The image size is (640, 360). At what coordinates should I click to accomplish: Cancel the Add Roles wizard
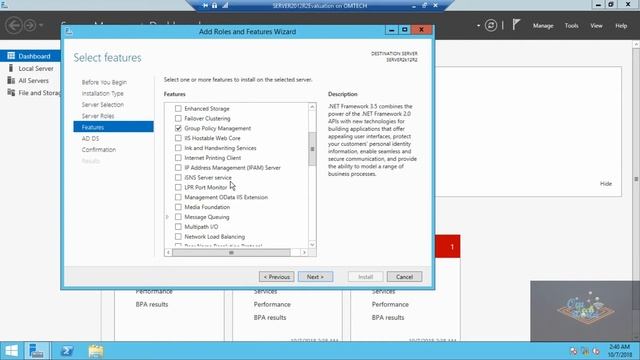click(x=404, y=277)
